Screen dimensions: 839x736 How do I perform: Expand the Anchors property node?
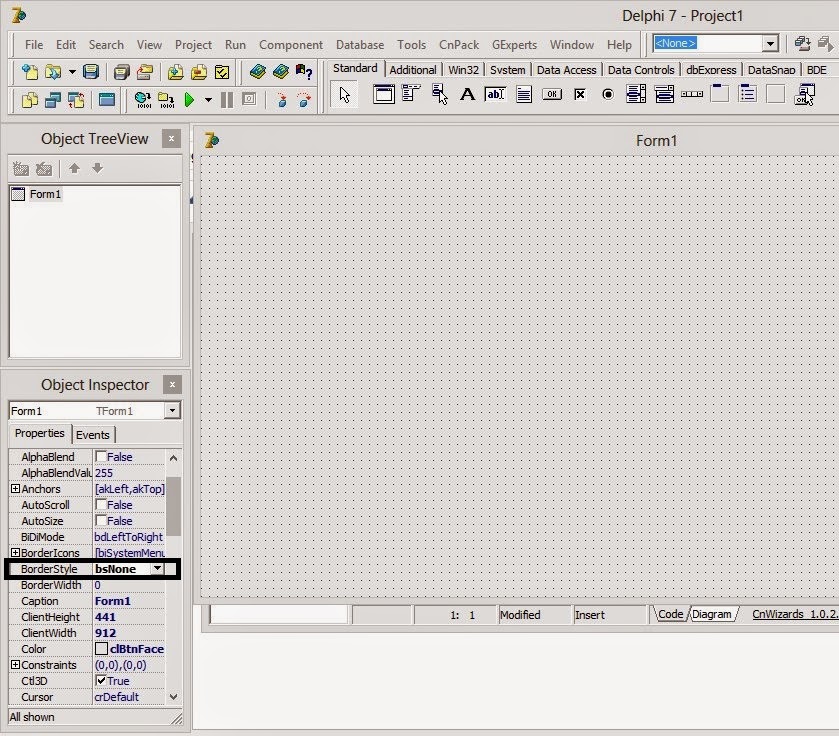15,489
